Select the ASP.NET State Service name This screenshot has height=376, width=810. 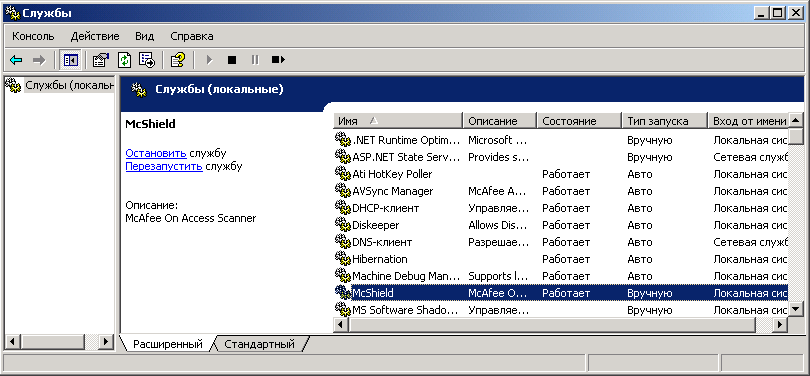tap(406, 157)
